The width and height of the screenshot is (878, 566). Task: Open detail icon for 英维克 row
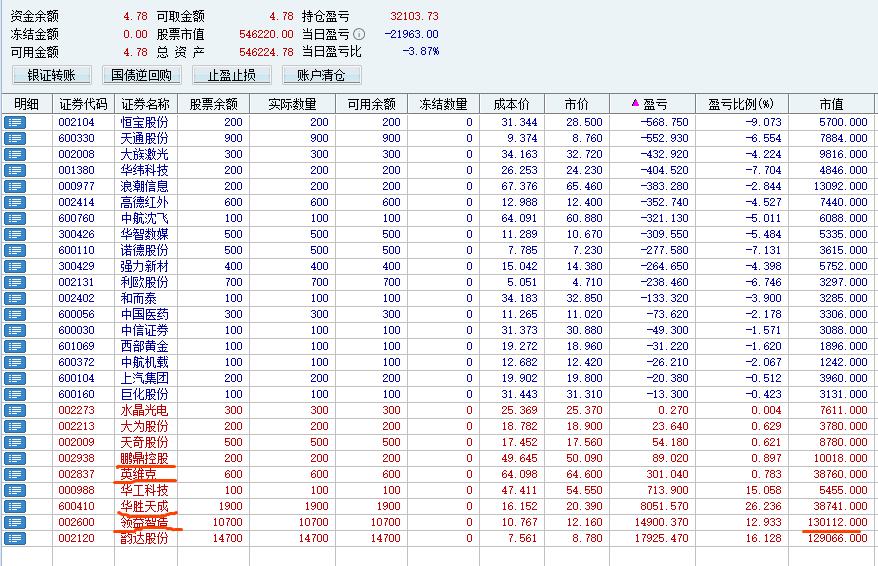point(15,475)
